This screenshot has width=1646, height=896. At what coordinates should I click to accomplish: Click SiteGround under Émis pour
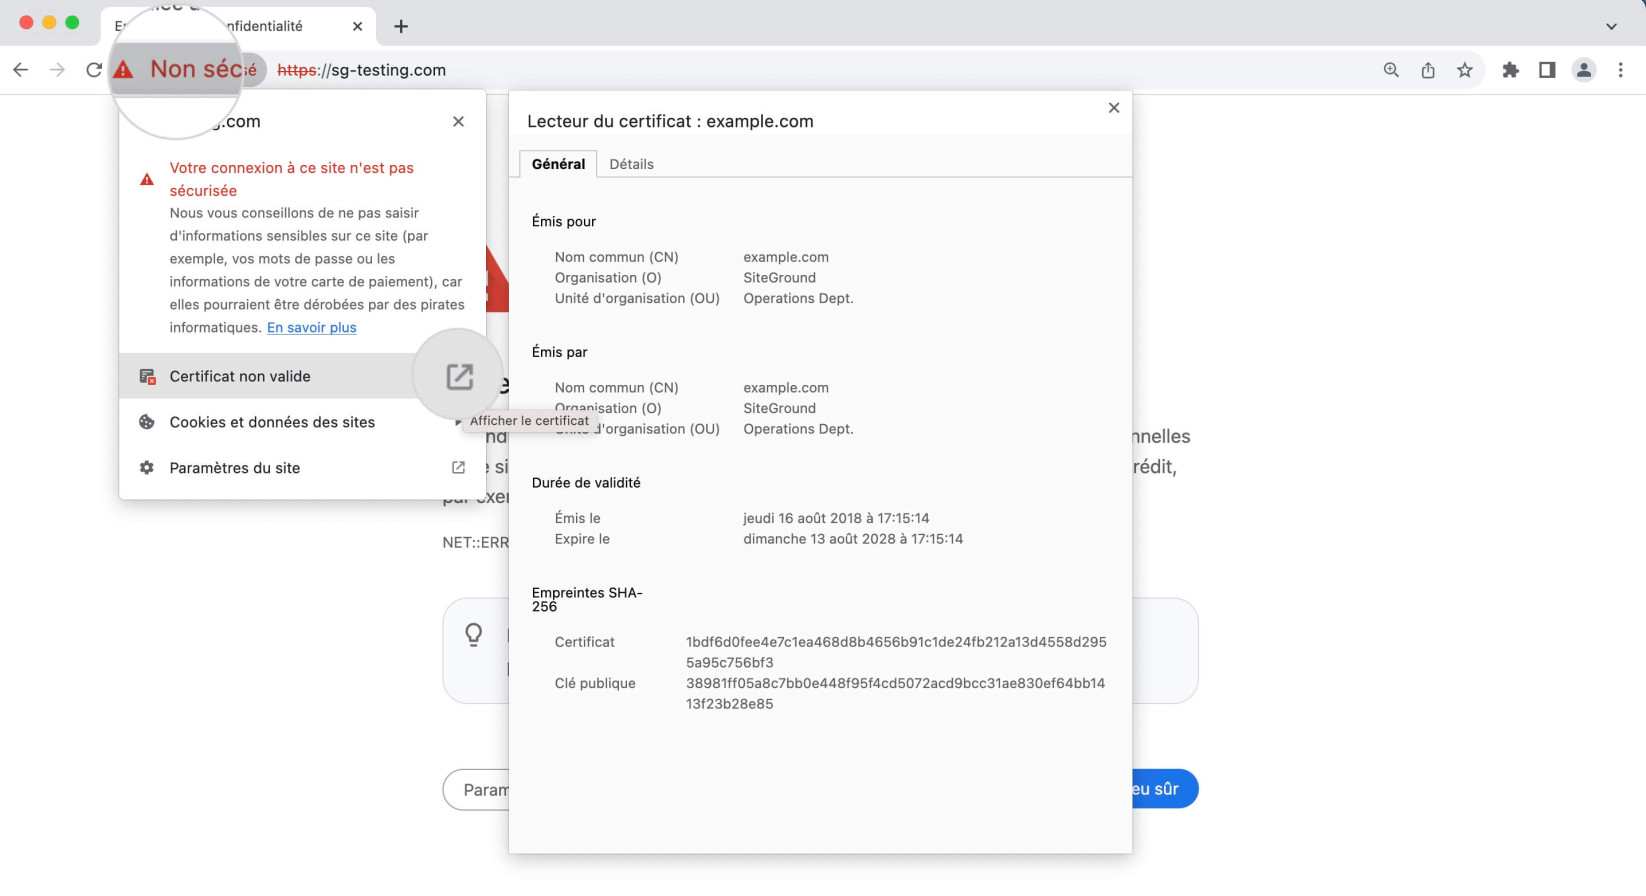tap(779, 278)
